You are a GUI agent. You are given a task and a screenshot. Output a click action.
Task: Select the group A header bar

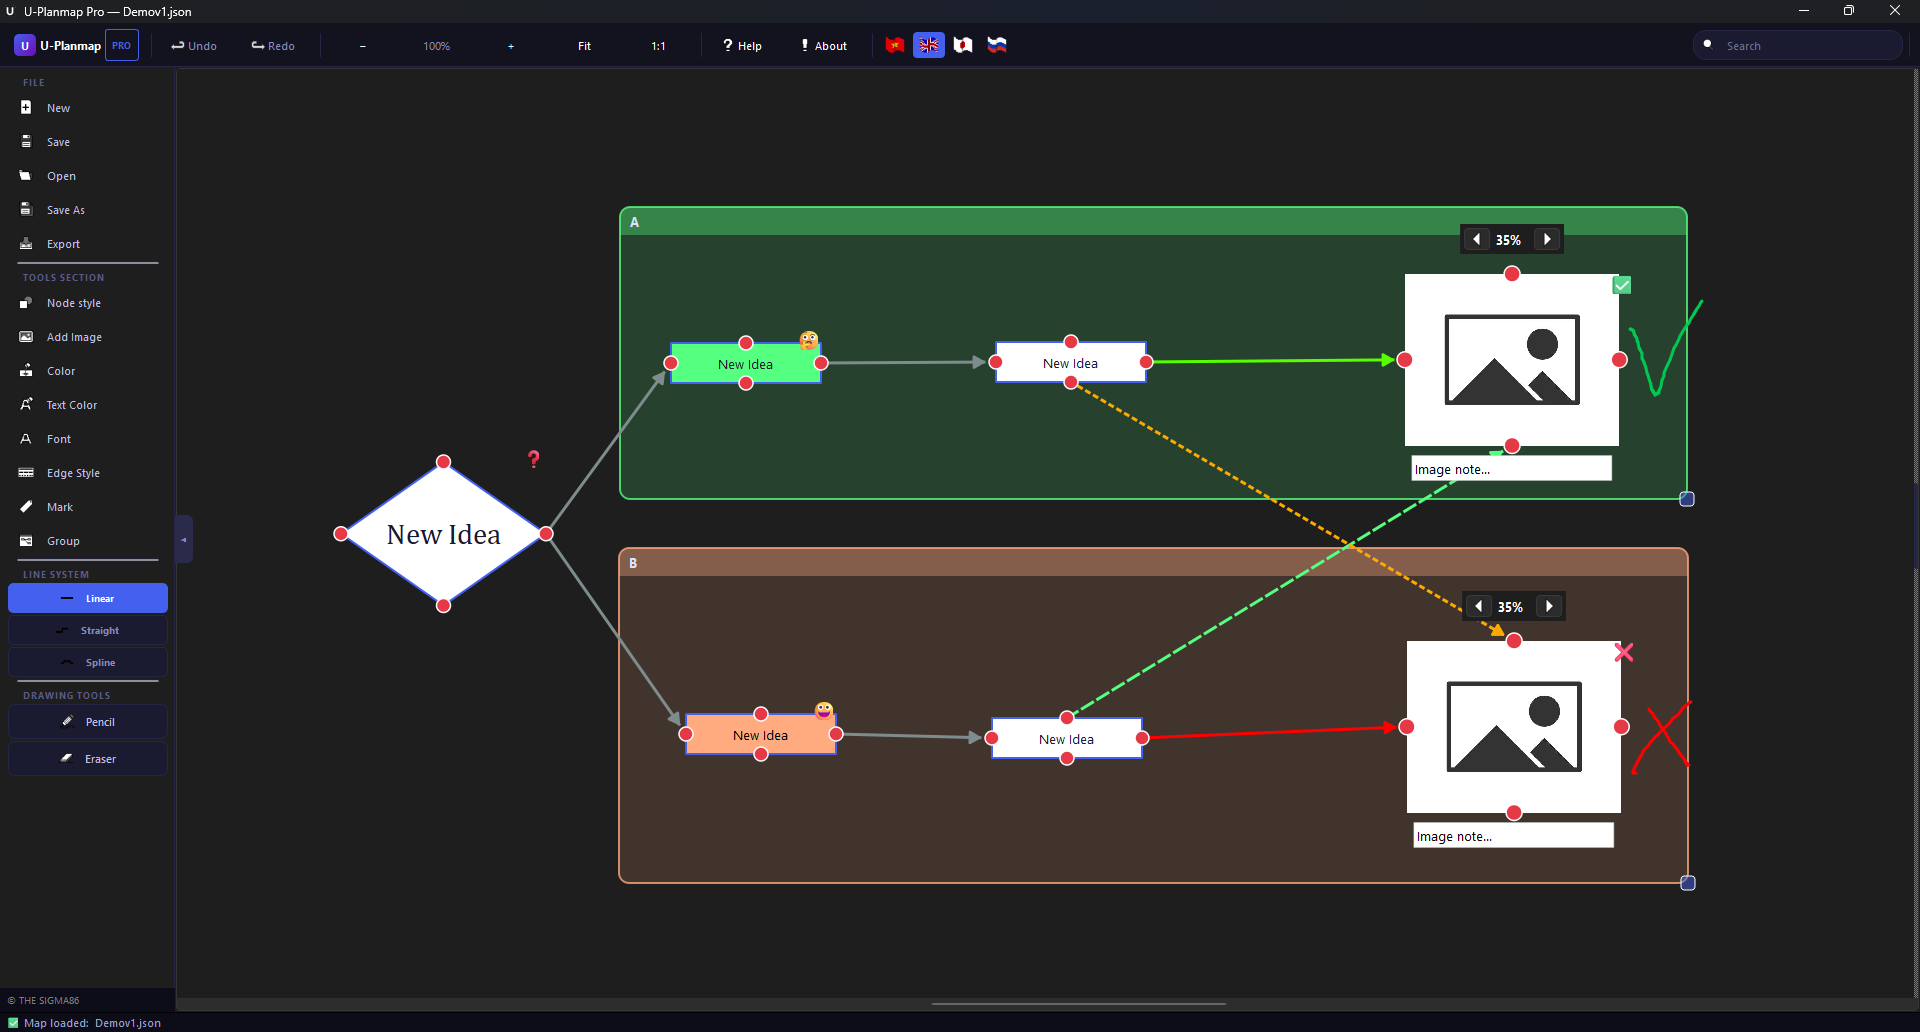[1154, 222]
